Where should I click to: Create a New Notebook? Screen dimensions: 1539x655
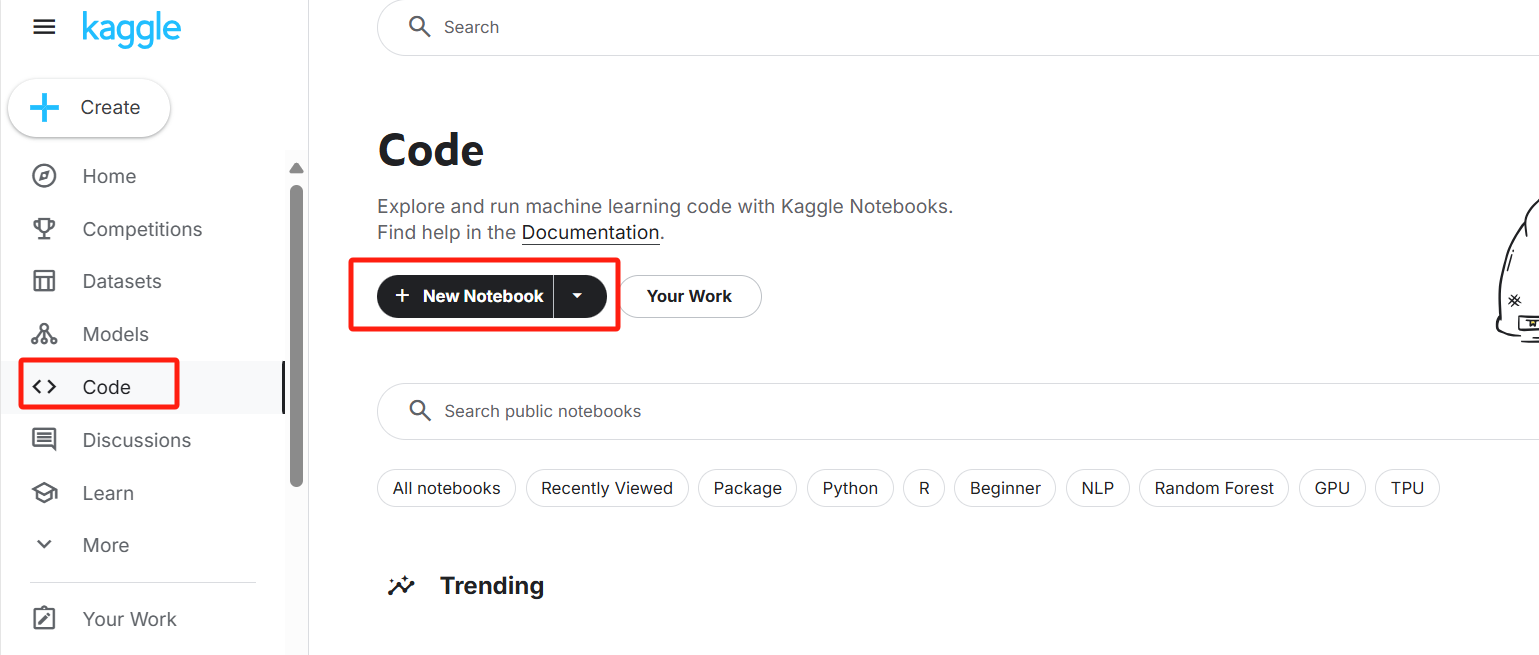(466, 296)
